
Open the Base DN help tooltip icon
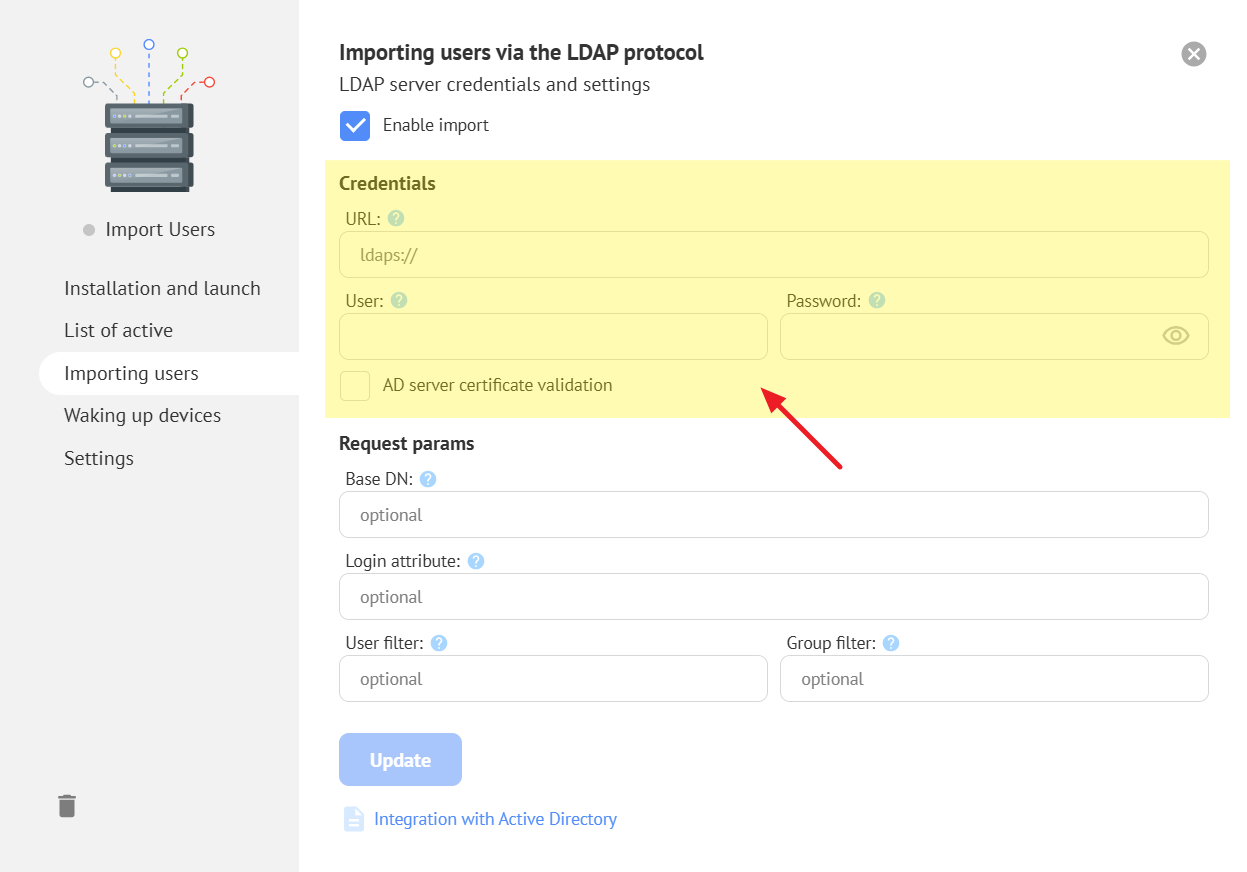click(x=428, y=479)
